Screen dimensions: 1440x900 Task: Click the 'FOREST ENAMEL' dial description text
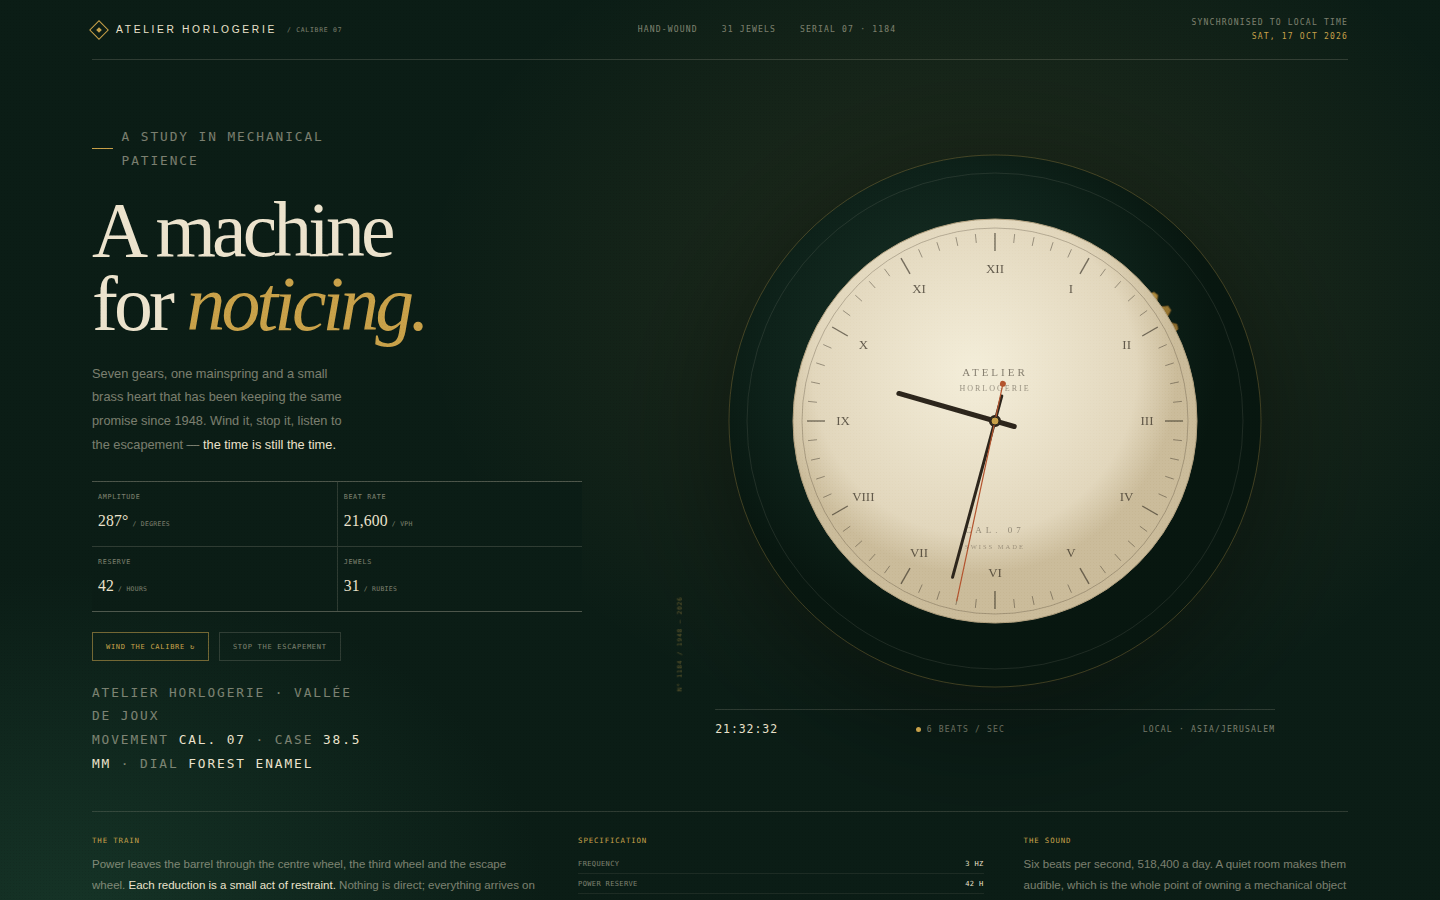click(250, 764)
